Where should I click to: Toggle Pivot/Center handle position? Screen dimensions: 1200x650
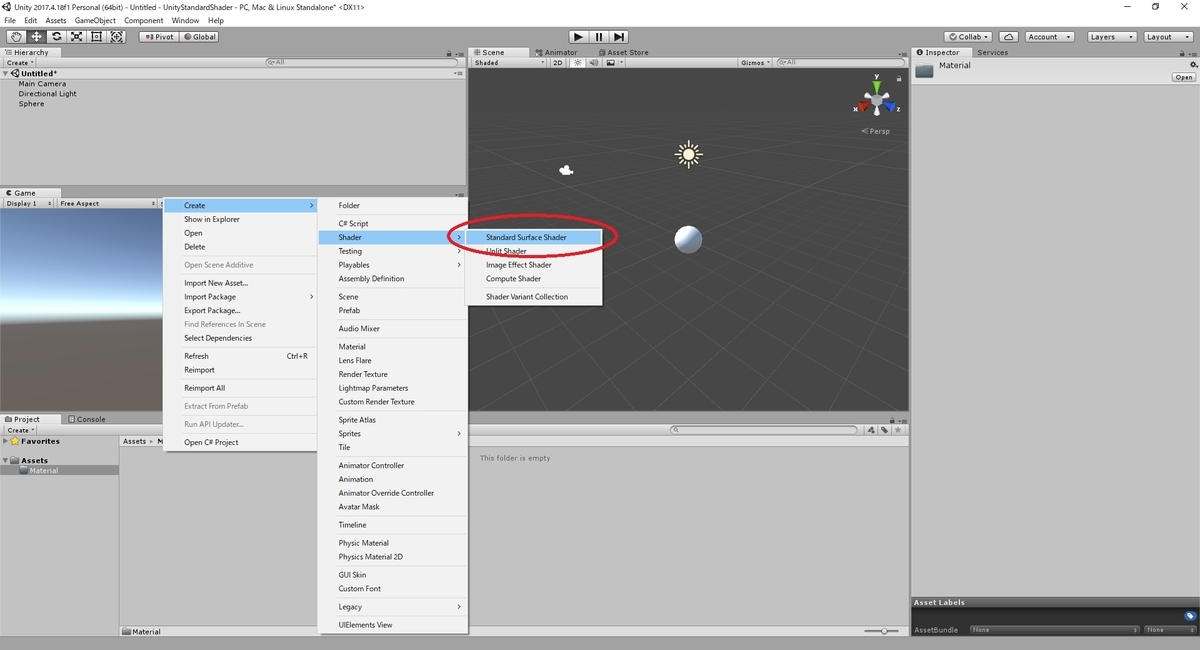(x=158, y=37)
